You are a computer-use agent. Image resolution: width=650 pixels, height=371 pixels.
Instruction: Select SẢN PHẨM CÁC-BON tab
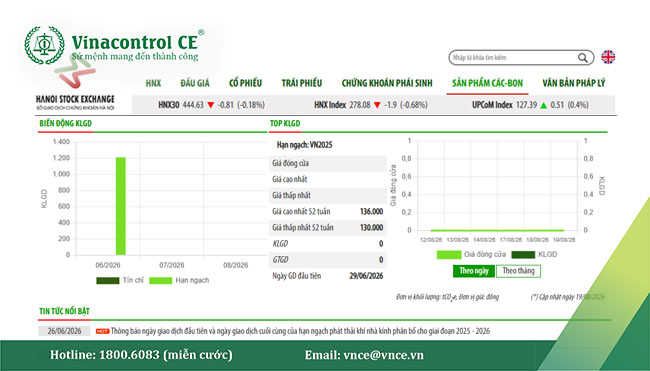pos(488,83)
